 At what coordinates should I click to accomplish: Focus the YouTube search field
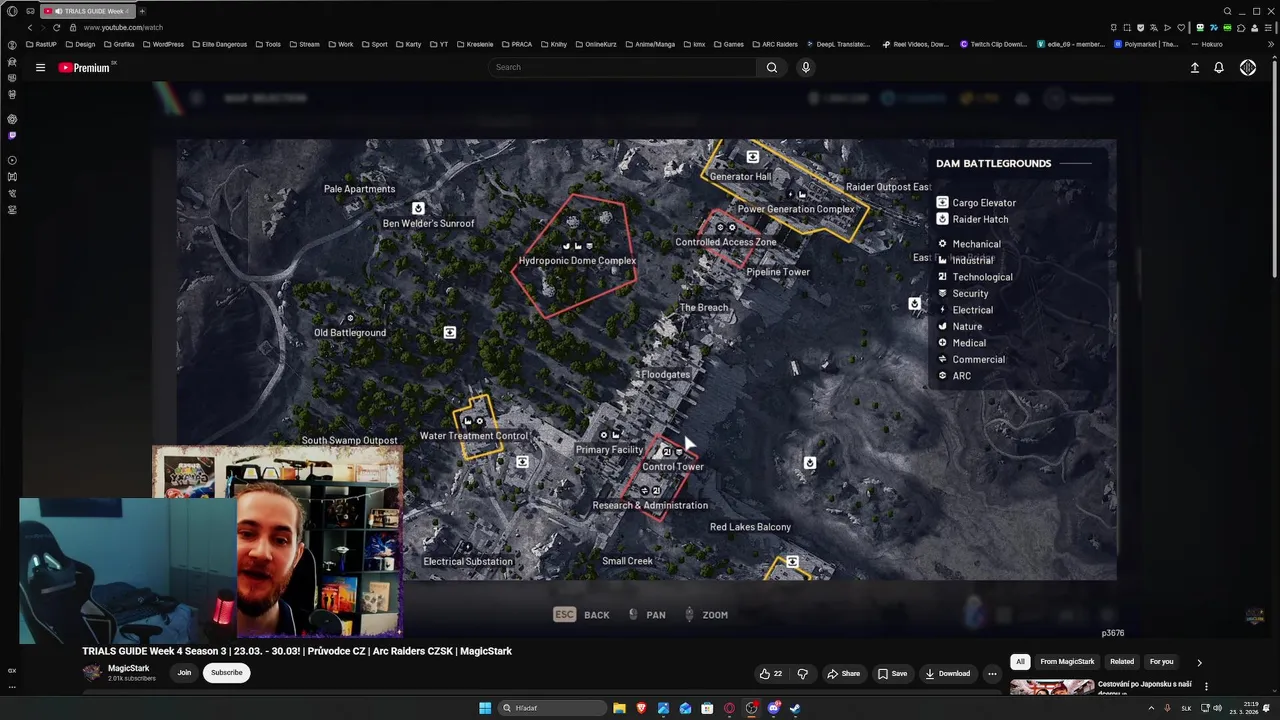tap(622, 67)
